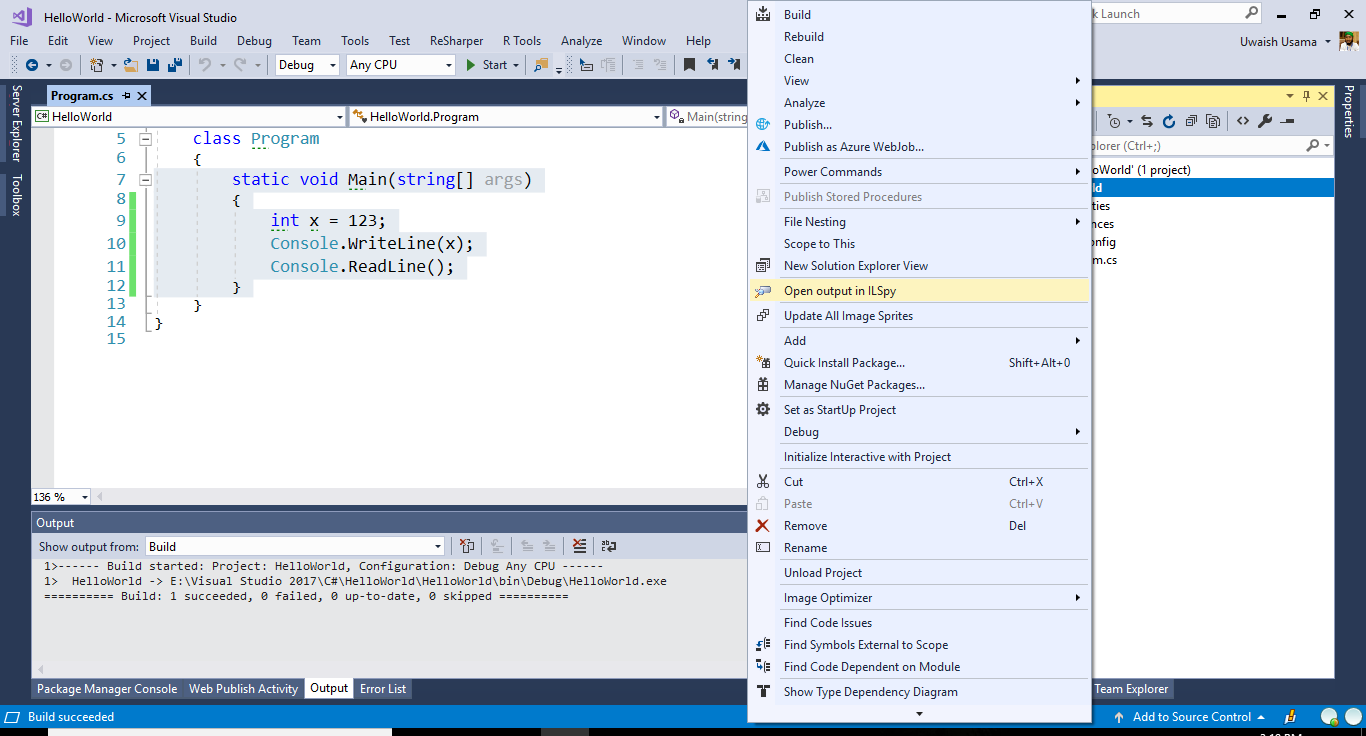This screenshot has height=736, width=1366.
Task: Save the current file with the single-disk icon
Action: pyautogui.click(x=153, y=65)
